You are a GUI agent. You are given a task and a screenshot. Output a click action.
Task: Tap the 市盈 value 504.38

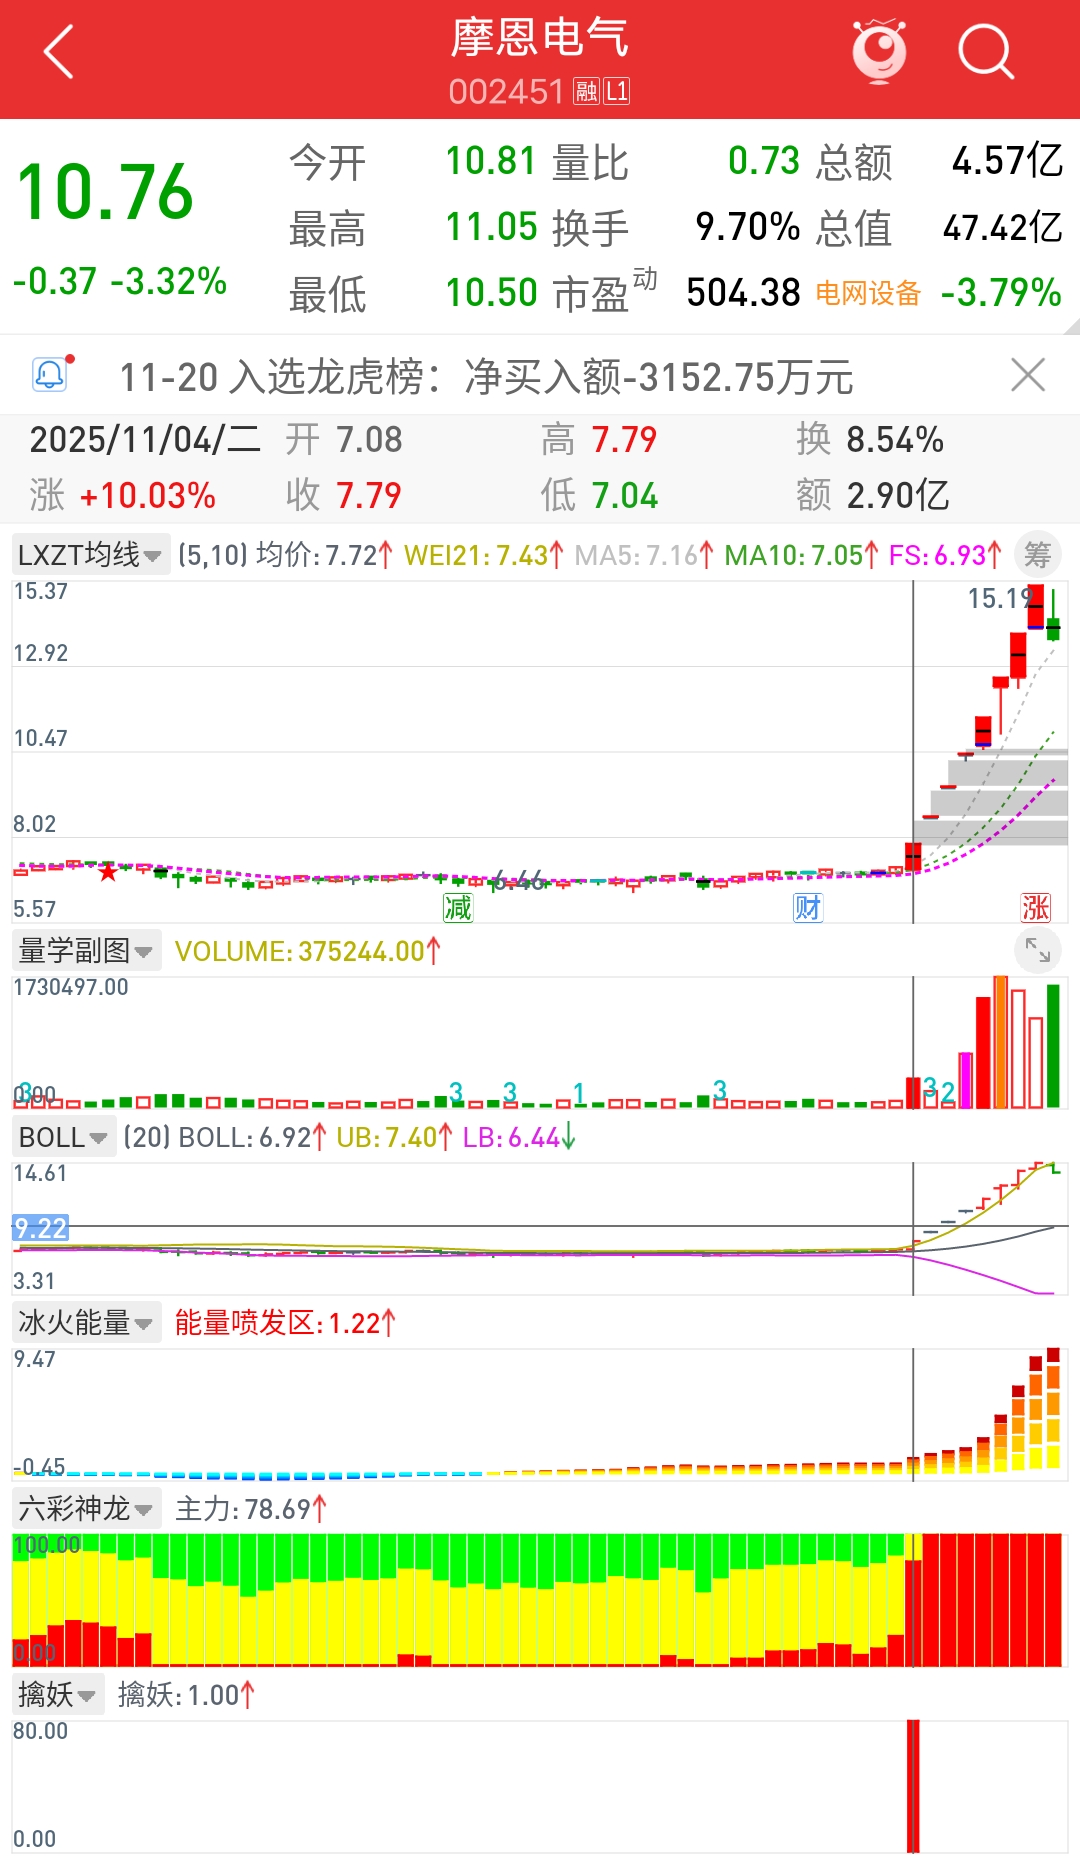743,293
